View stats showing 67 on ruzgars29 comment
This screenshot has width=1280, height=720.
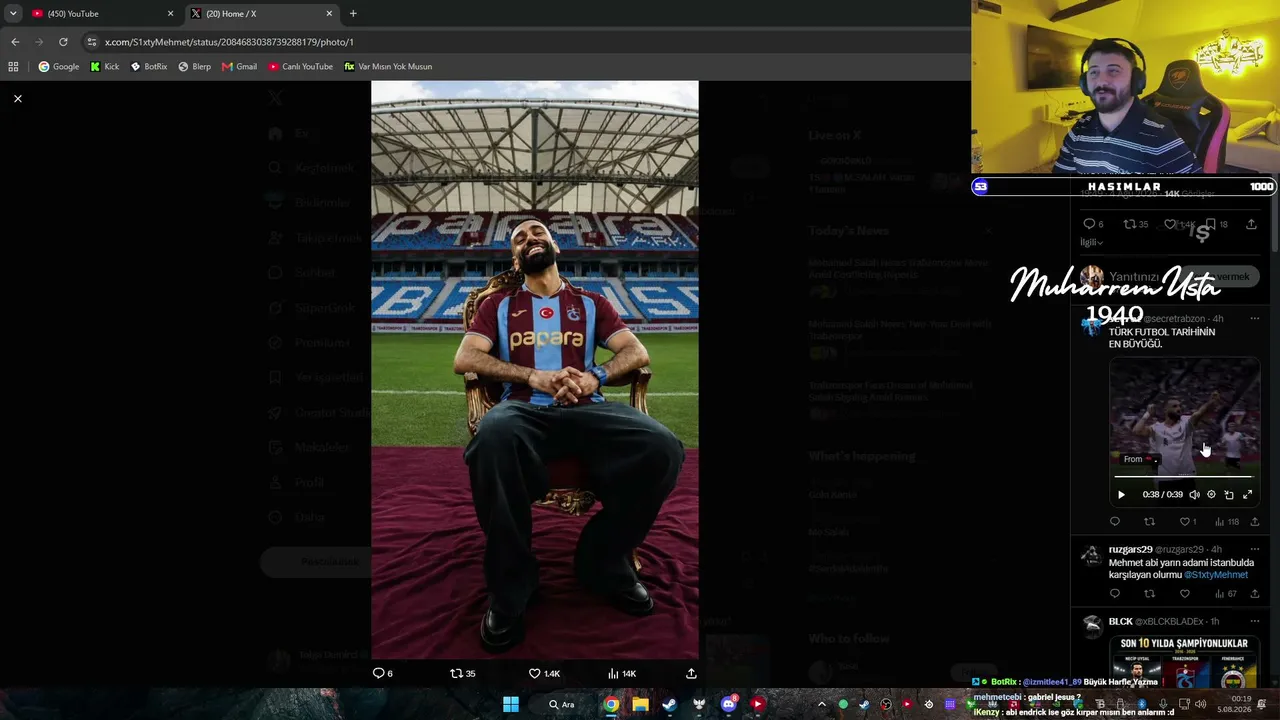[1226, 594]
